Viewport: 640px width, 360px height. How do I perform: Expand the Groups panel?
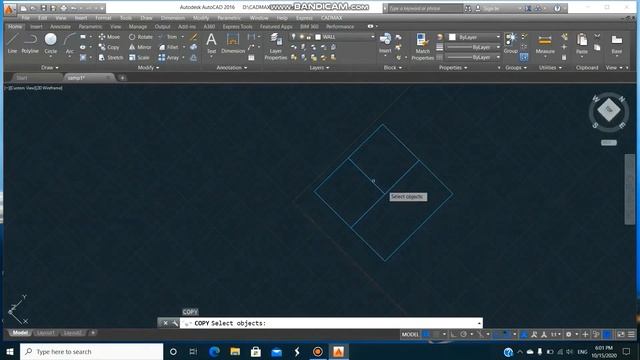516,67
